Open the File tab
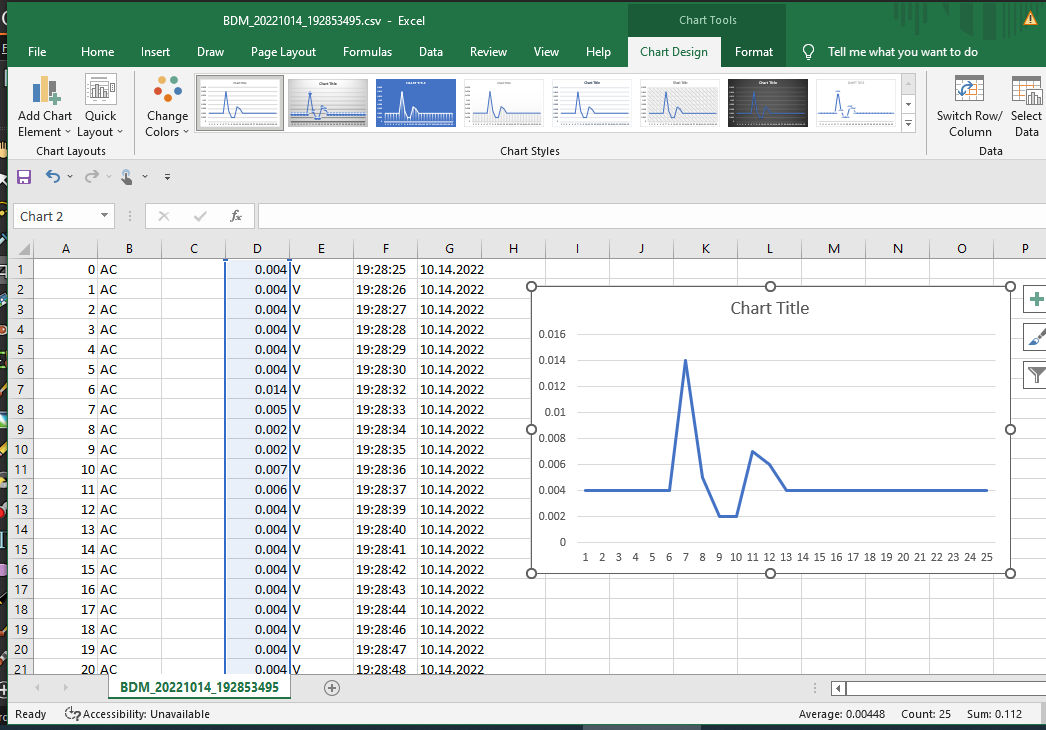The image size is (1046, 730). coord(37,52)
